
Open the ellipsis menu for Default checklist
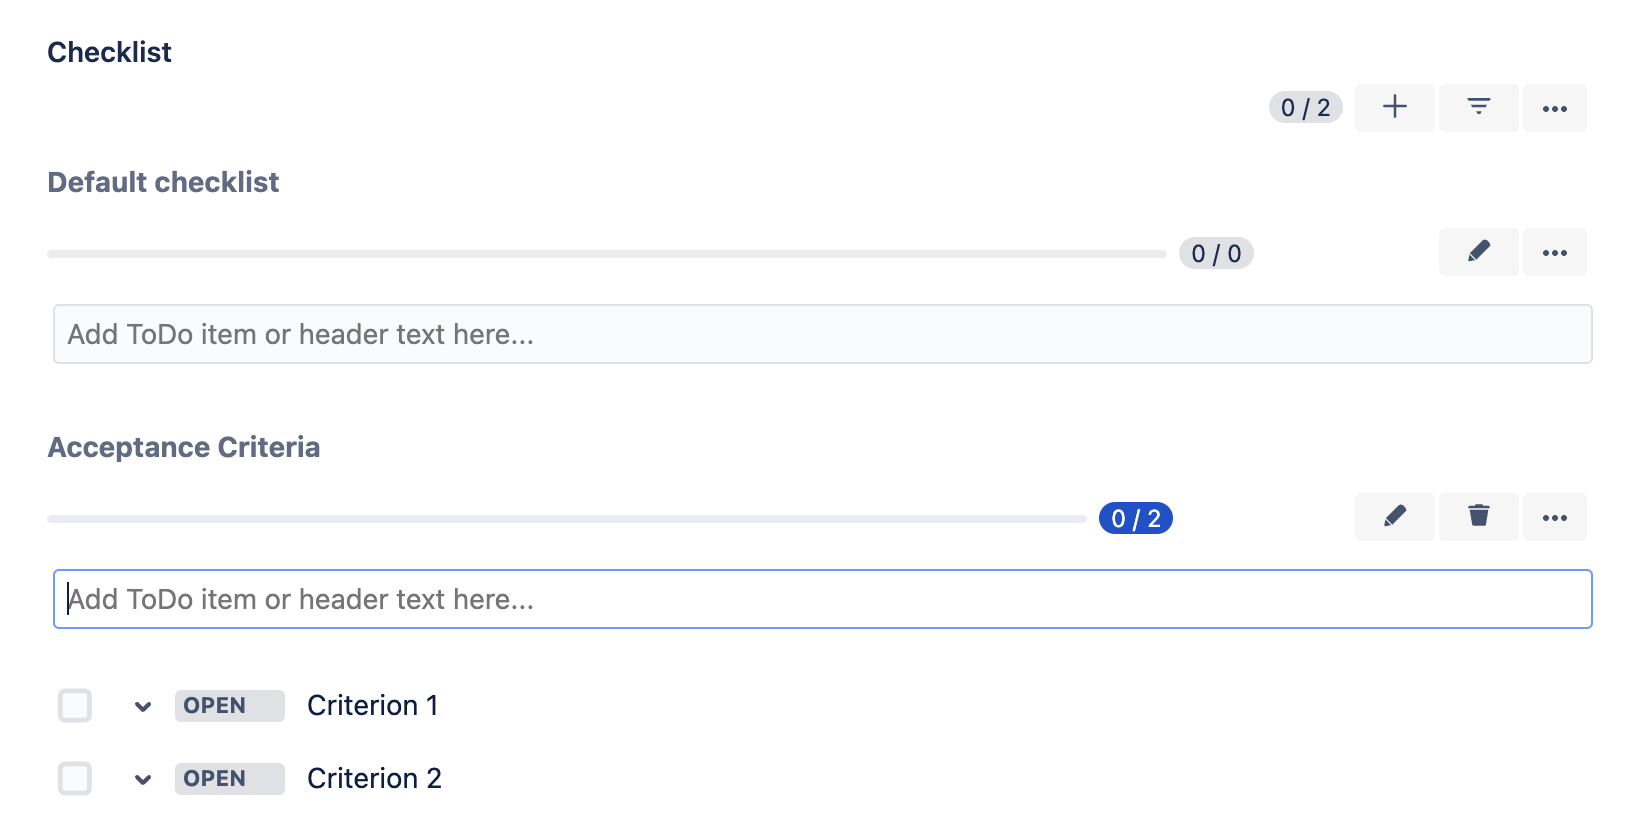(1554, 252)
